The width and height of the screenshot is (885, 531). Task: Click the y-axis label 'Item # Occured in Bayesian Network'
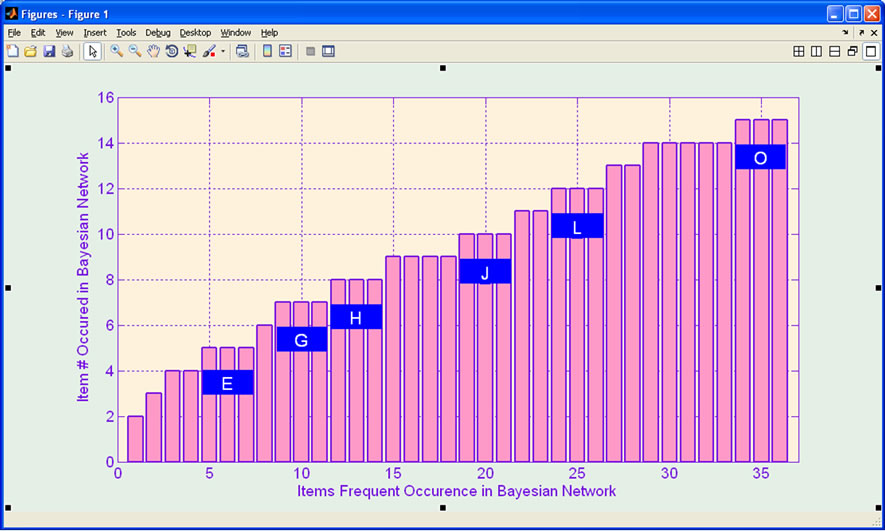83,277
